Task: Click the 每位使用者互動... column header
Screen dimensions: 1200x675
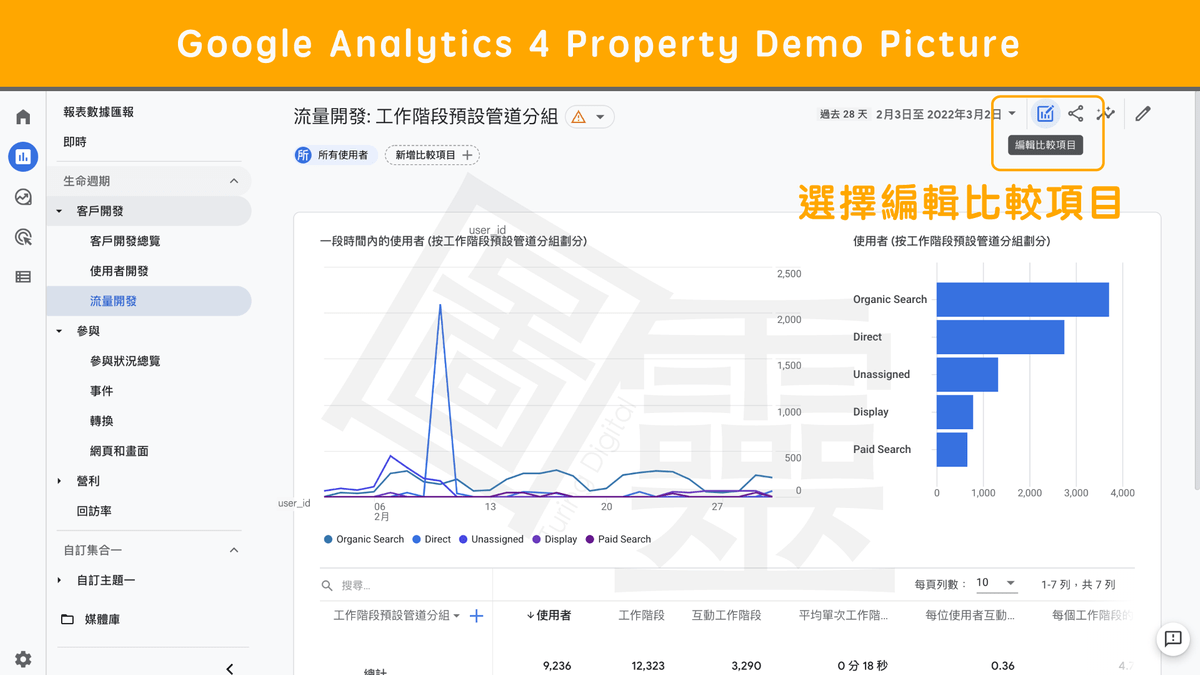Action: click(x=970, y=616)
